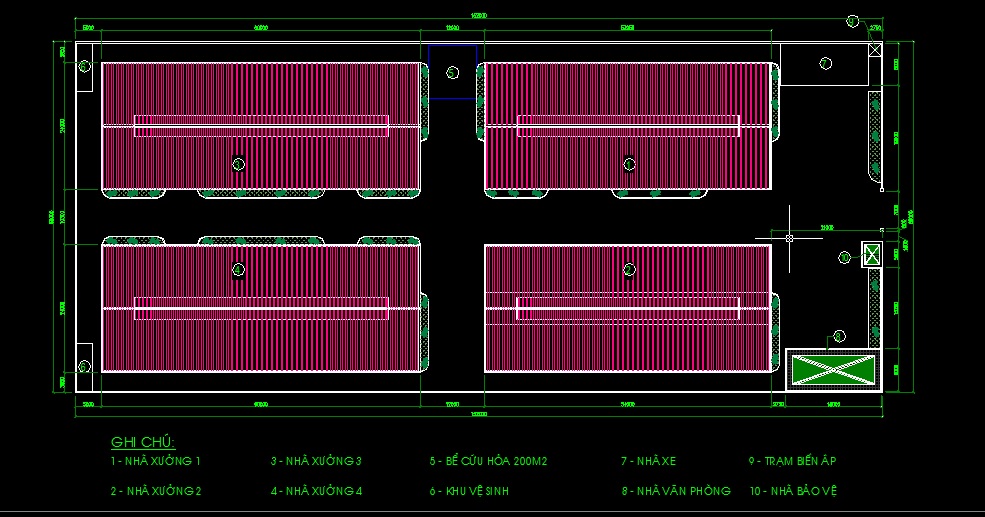Click the circle marker on the top-left workshop roof
This screenshot has width=985, height=517.
tap(238, 164)
